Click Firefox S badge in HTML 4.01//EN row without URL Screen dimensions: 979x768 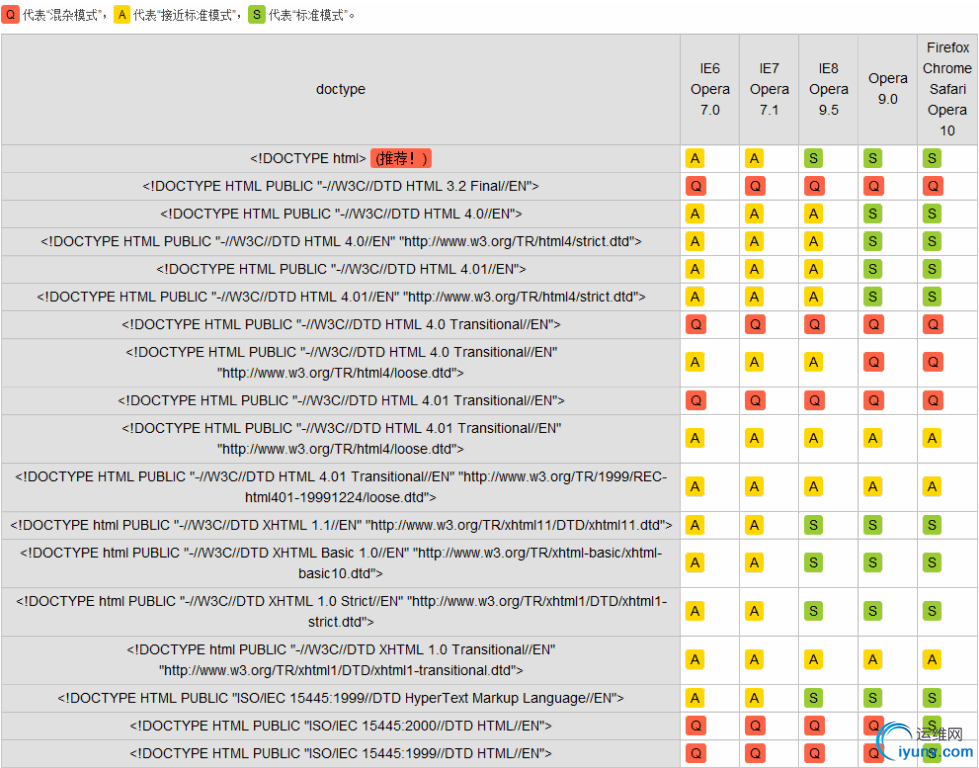(x=932, y=269)
